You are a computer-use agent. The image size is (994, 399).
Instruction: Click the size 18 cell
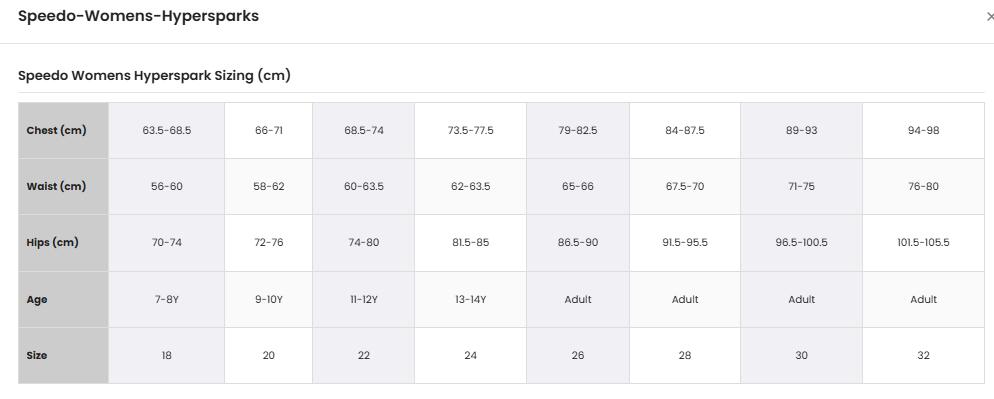(x=167, y=355)
